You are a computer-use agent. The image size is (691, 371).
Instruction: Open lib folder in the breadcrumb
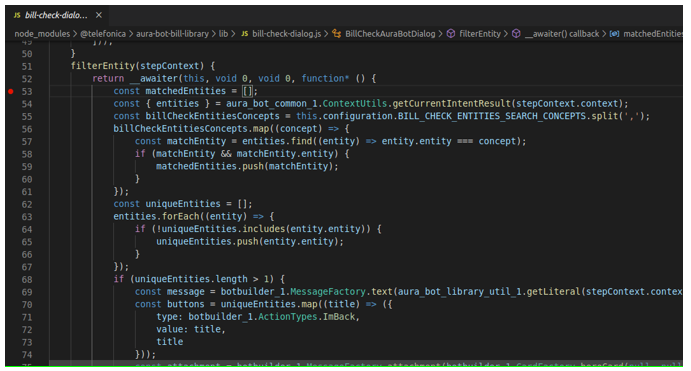223,34
